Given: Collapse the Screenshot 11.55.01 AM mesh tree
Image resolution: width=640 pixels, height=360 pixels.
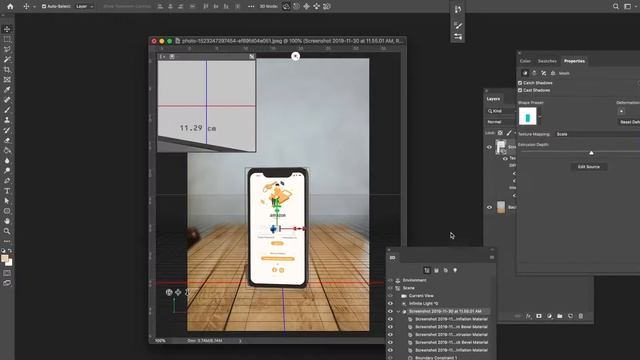Looking at the screenshot, I should click(398, 311).
